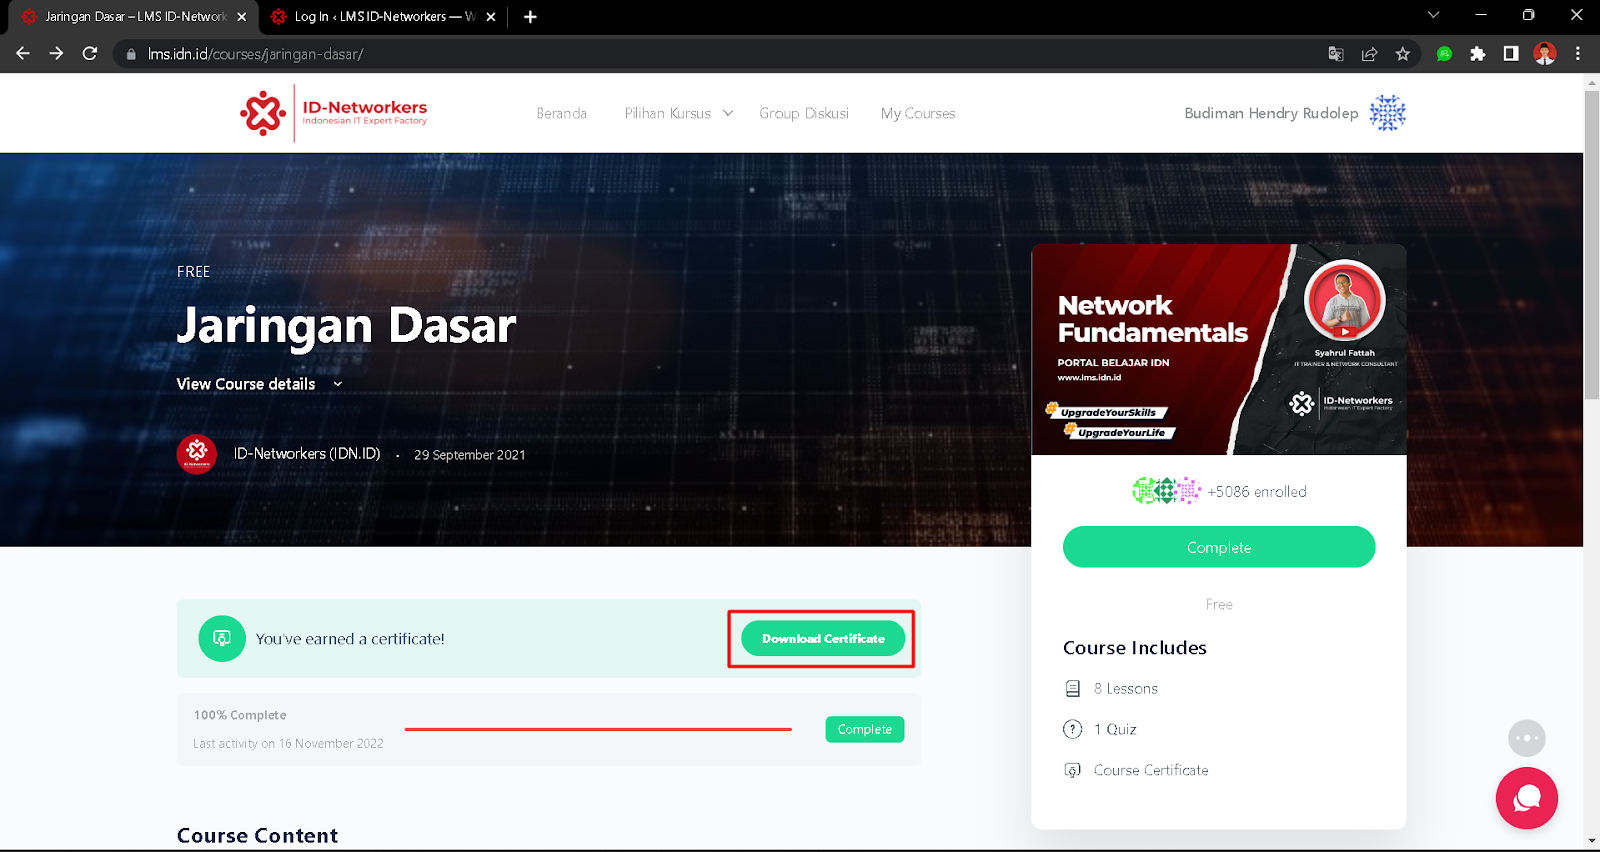Image resolution: width=1600 pixels, height=852 pixels.
Task: Switch to the Log In LMS ID-Networkers tab
Action: coord(384,16)
